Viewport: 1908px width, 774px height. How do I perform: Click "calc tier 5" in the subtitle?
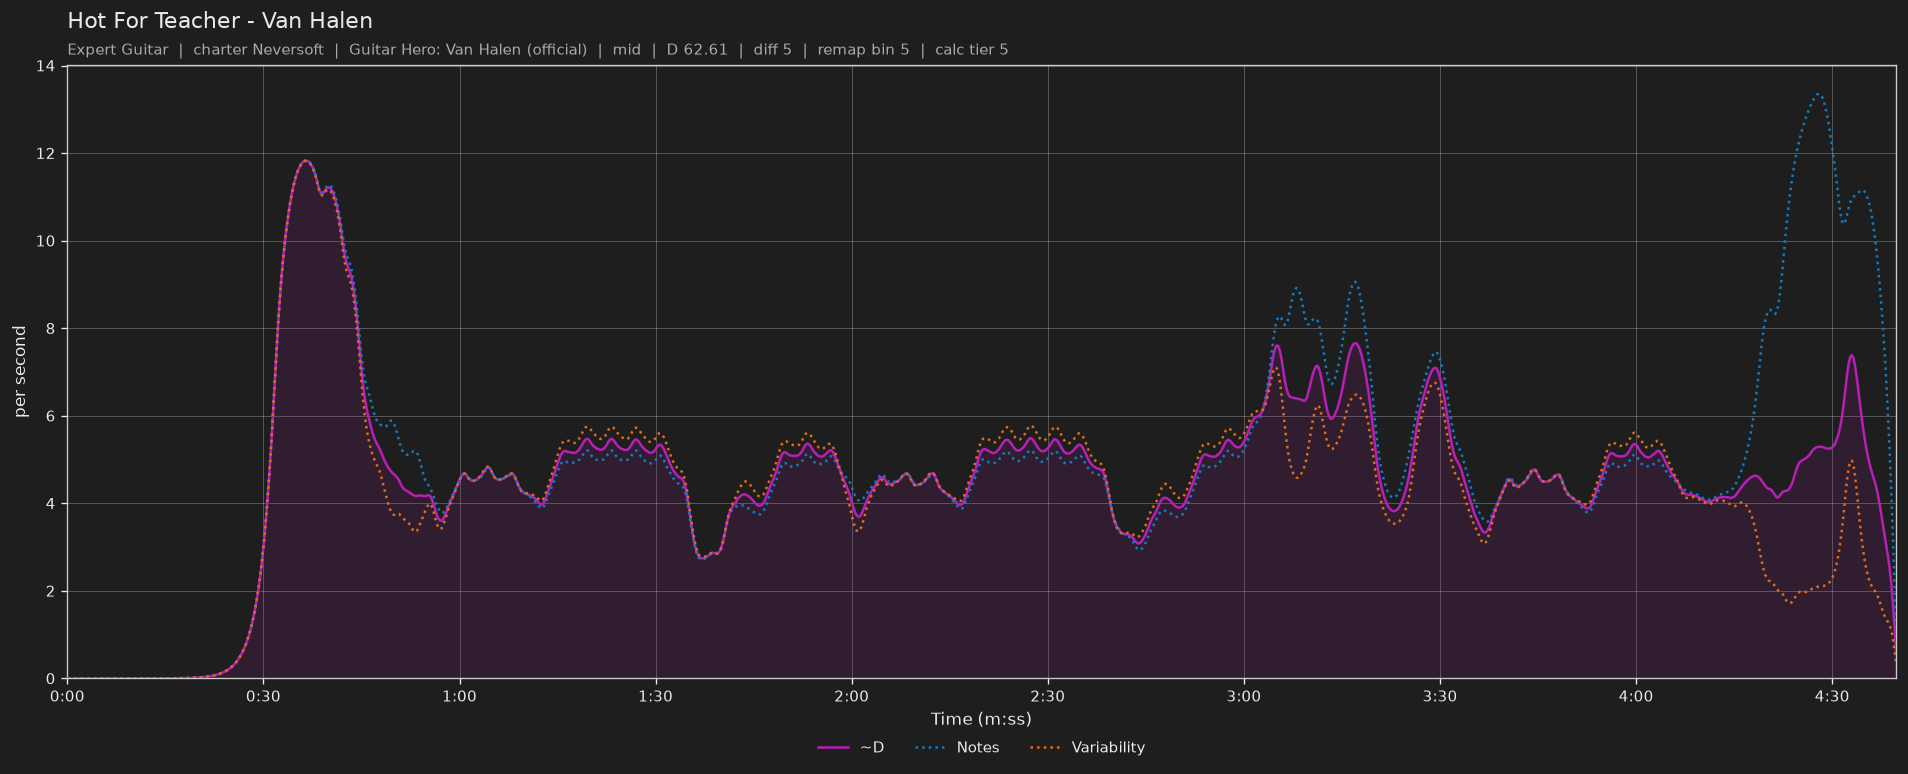(x=972, y=50)
